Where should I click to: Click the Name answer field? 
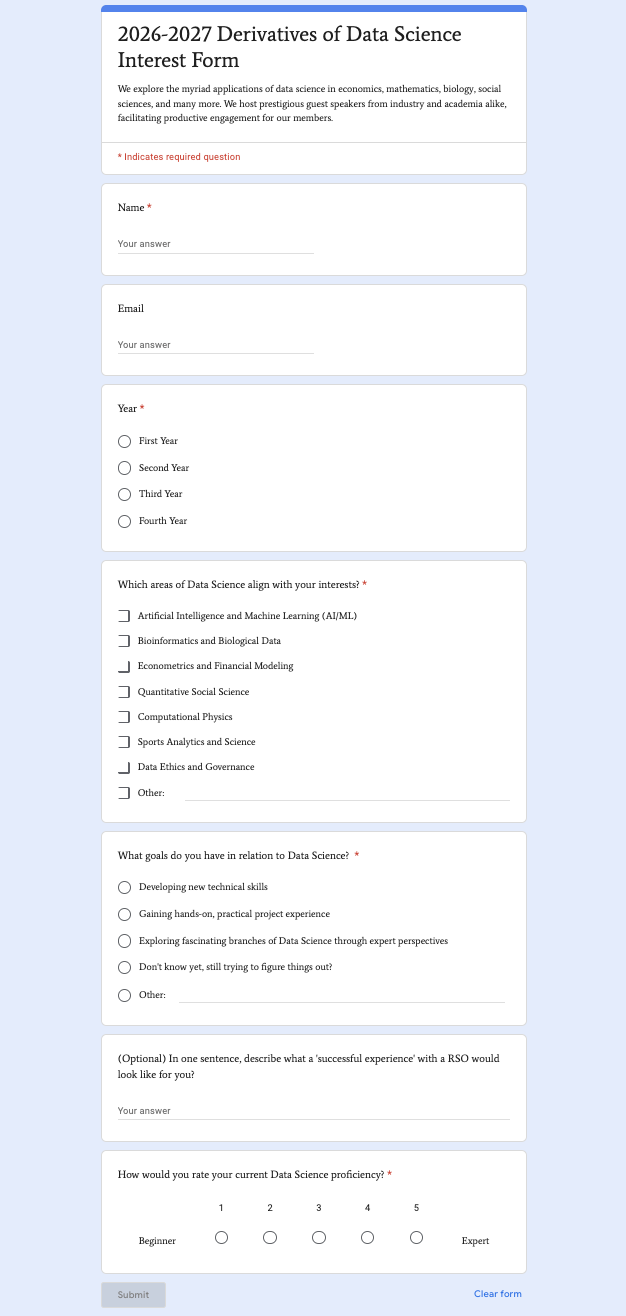(x=216, y=244)
